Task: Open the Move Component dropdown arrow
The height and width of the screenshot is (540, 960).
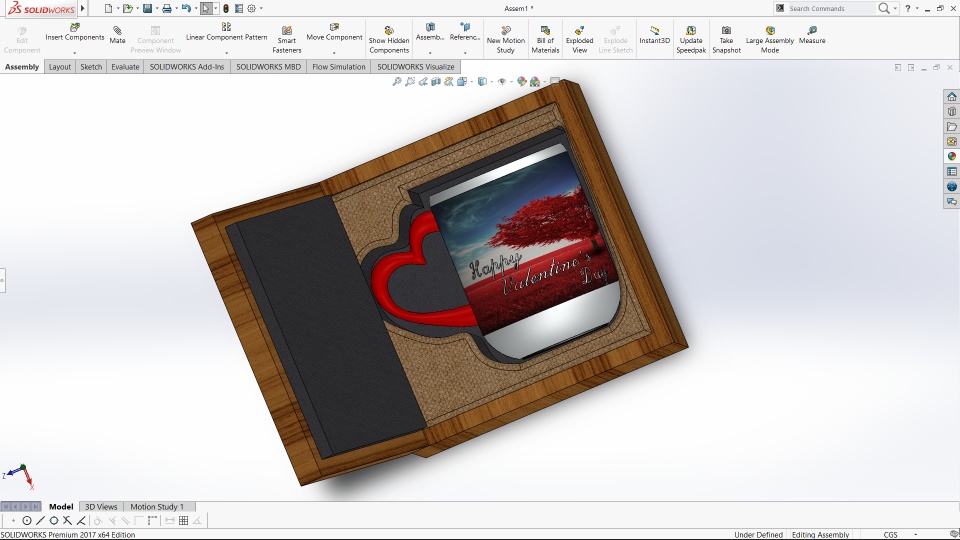Action: coord(334,52)
